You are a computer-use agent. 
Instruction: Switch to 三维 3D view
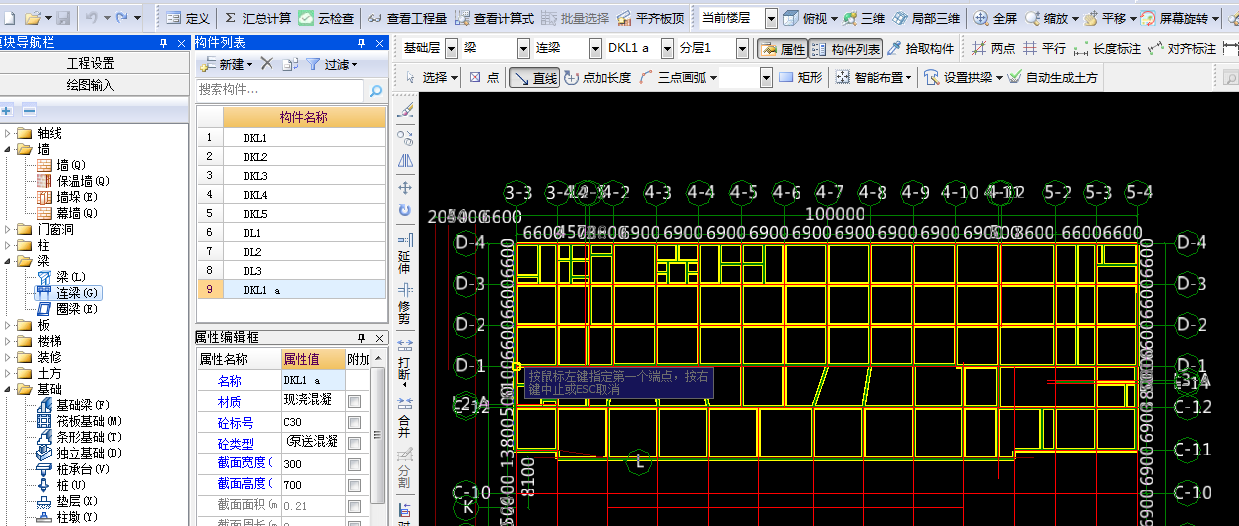tap(865, 19)
